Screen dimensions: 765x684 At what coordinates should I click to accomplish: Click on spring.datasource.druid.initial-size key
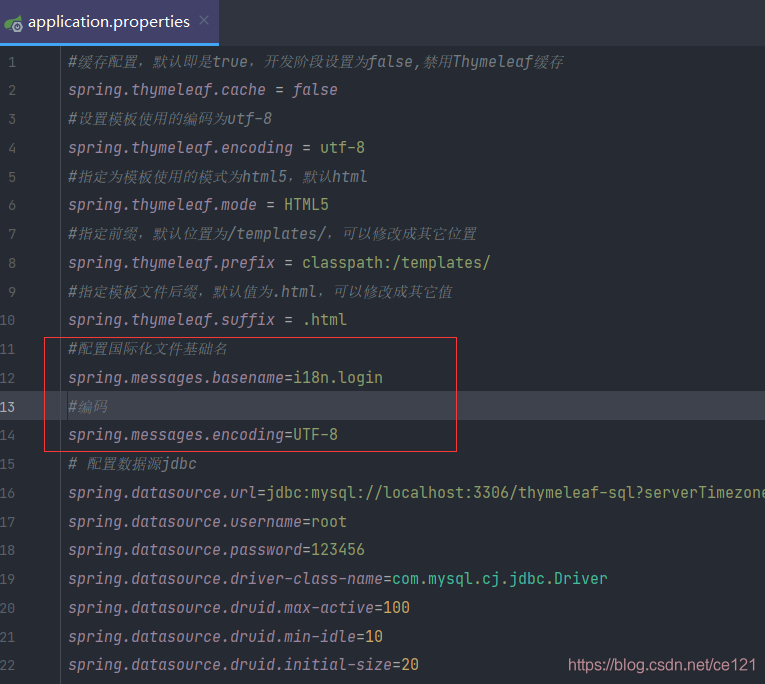(230, 665)
